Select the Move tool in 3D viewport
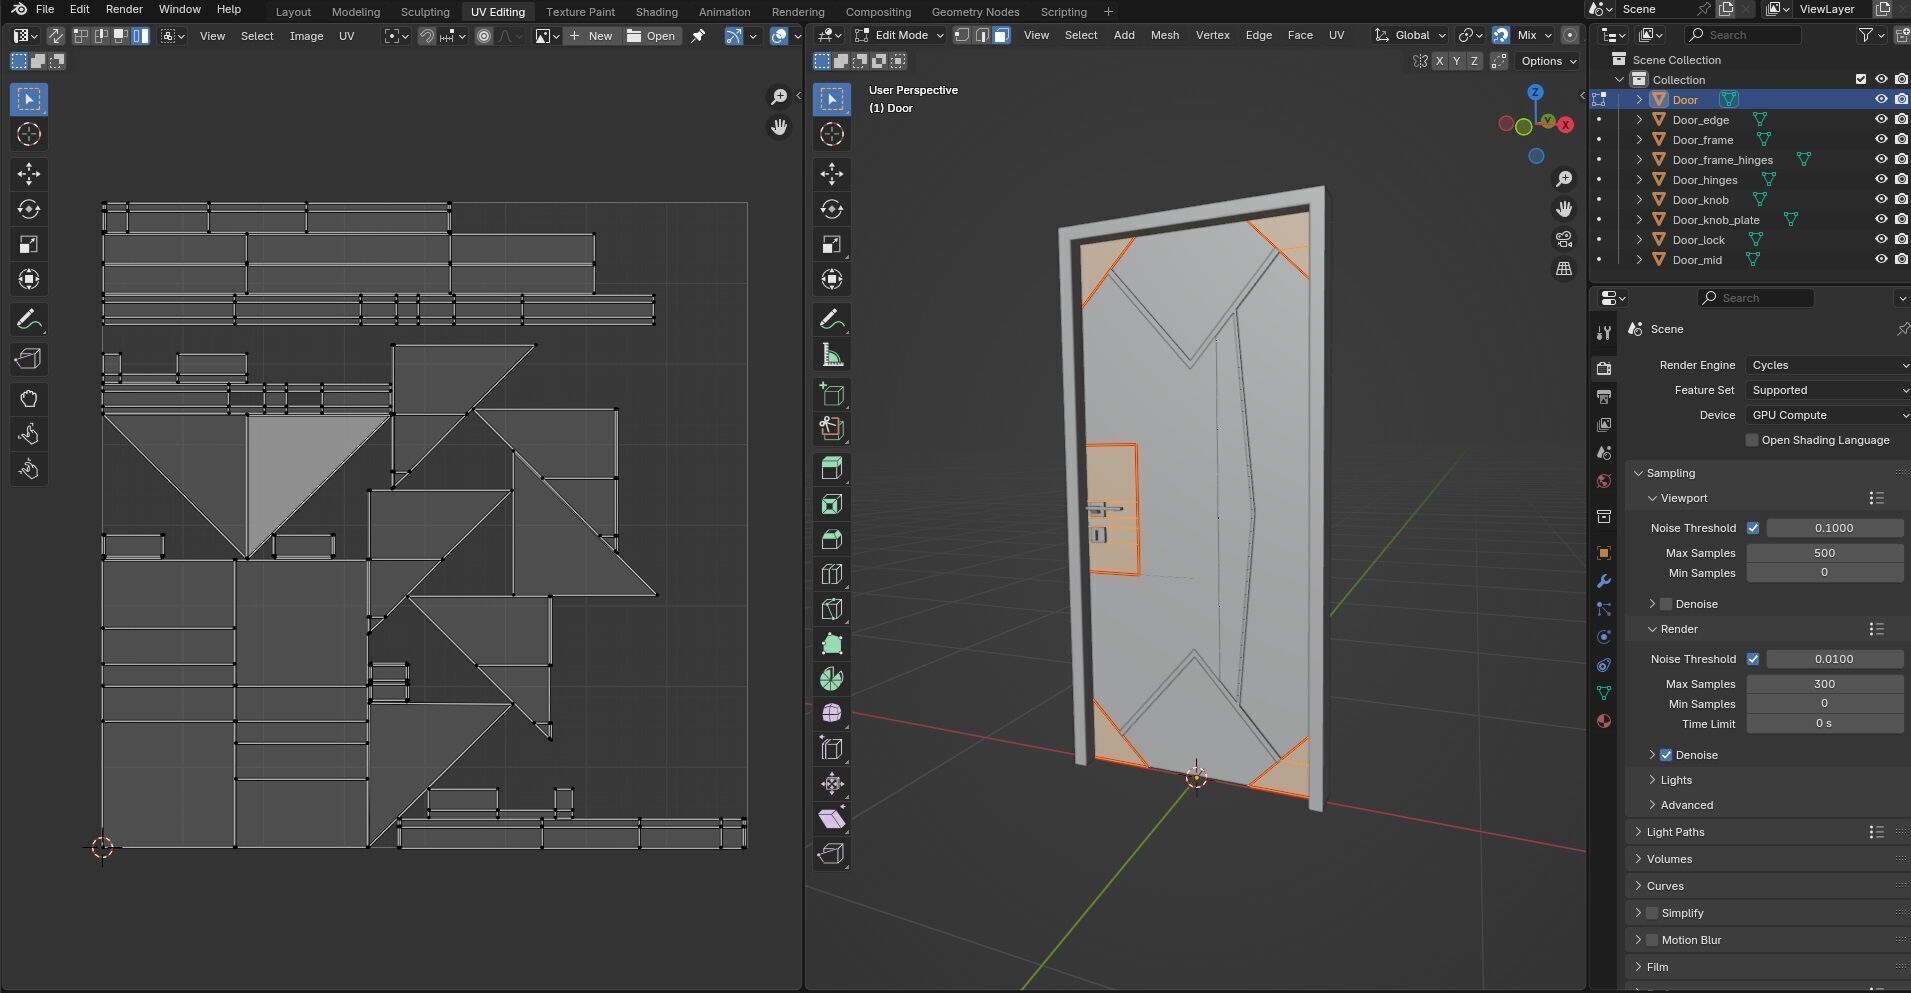The height and width of the screenshot is (993, 1911). (x=831, y=174)
